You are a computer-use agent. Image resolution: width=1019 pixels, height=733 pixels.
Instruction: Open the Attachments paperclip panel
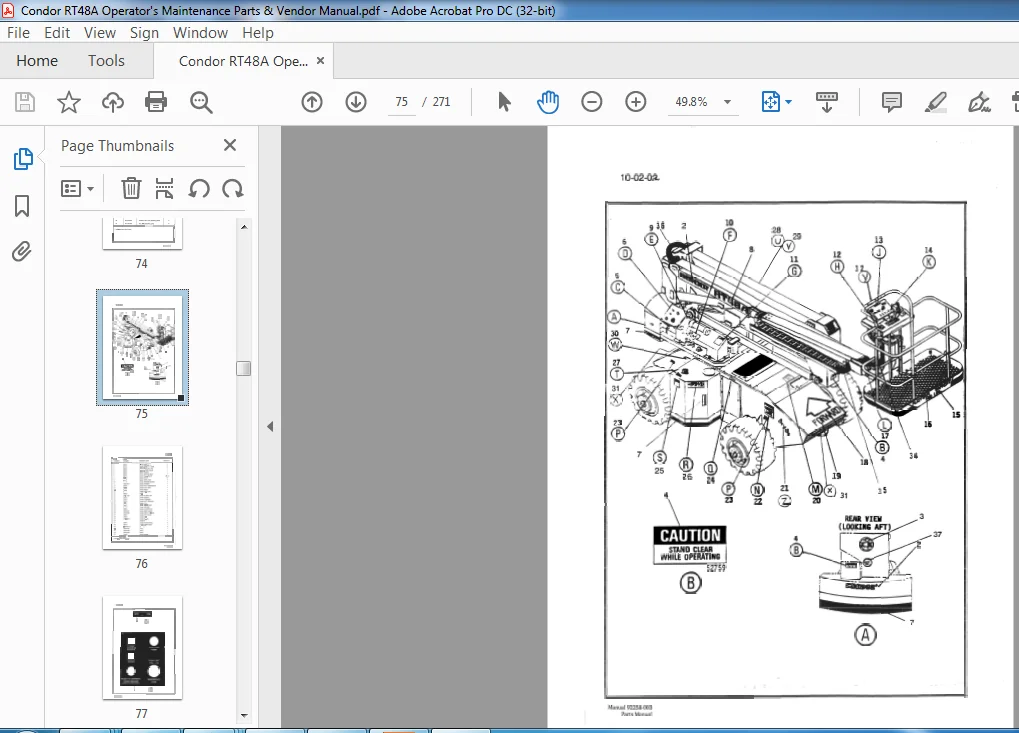click(21, 251)
